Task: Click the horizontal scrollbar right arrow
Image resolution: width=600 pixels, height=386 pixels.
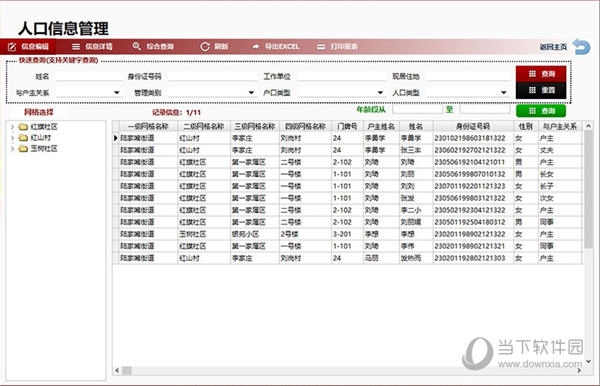Action: click(579, 370)
